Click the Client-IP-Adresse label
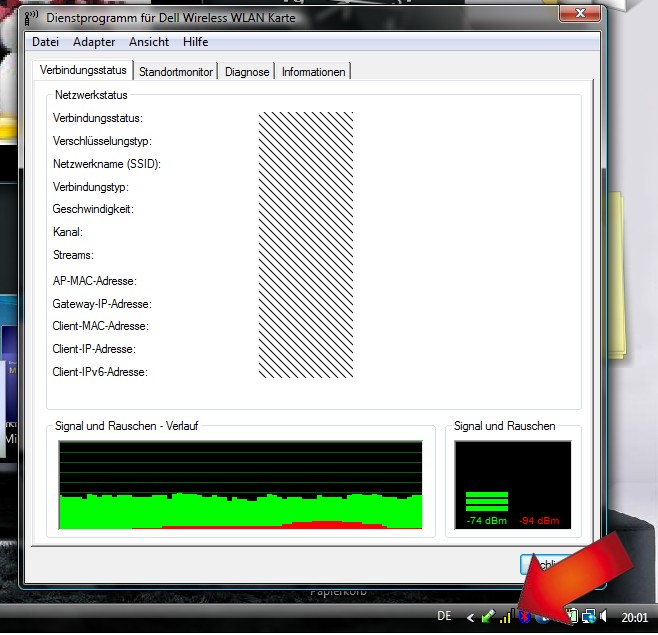 94,349
